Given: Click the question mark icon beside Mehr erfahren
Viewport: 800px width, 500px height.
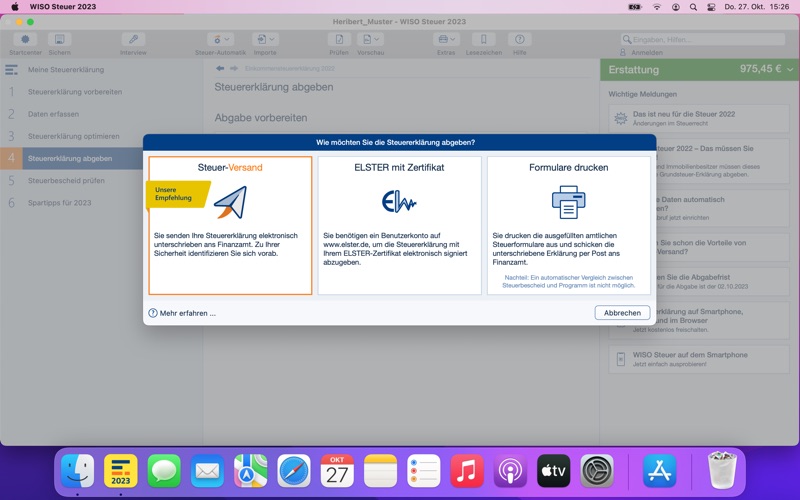Looking at the screenshot, I should [153, 313].
